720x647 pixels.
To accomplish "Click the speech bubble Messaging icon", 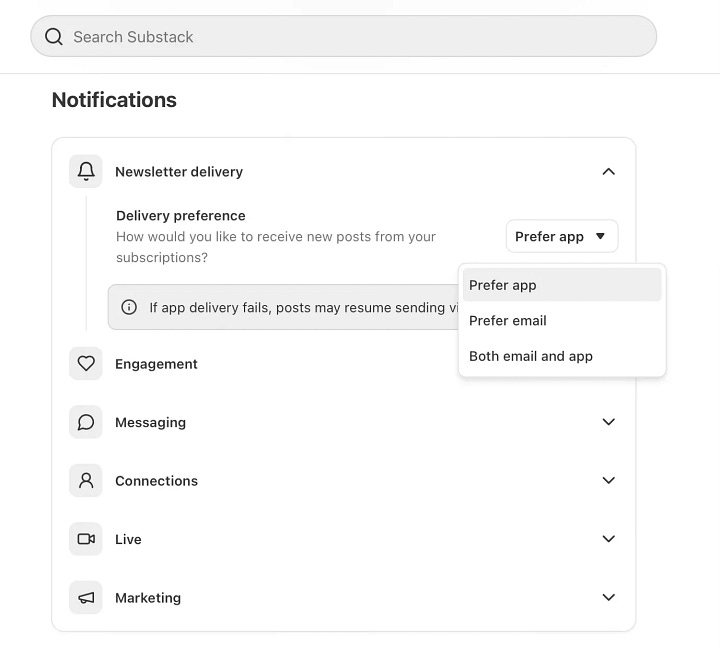I will coord(86,422).
